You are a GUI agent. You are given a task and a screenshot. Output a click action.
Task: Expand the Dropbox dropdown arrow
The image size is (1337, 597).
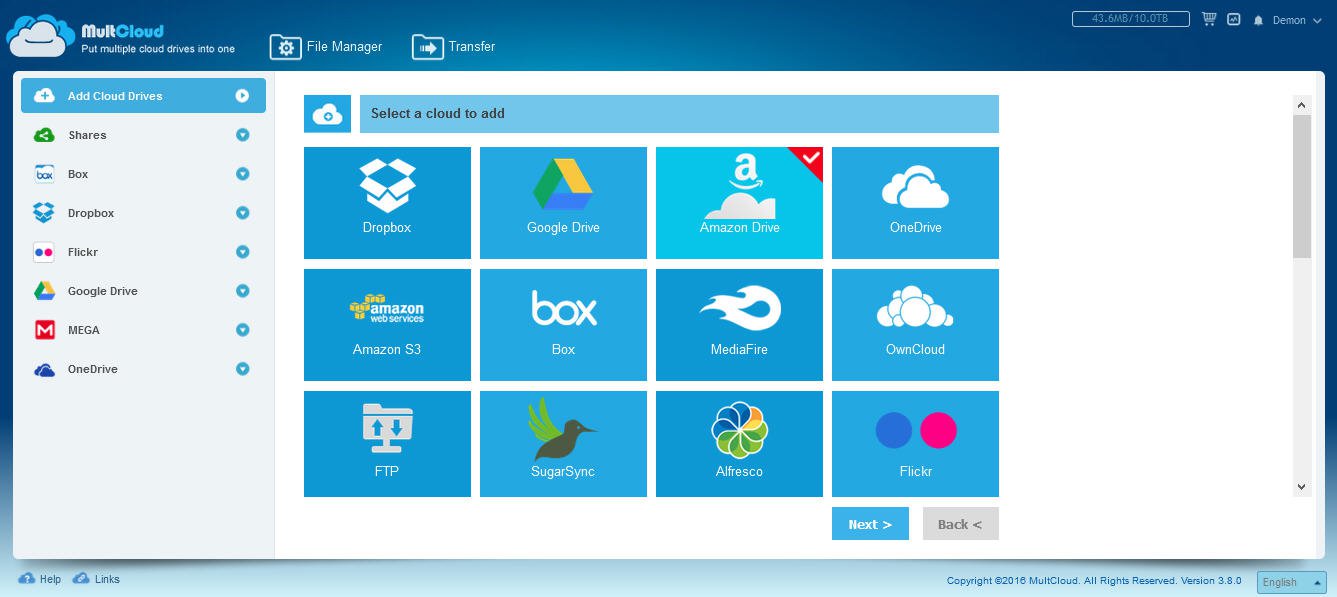click(x=242, y=213)
